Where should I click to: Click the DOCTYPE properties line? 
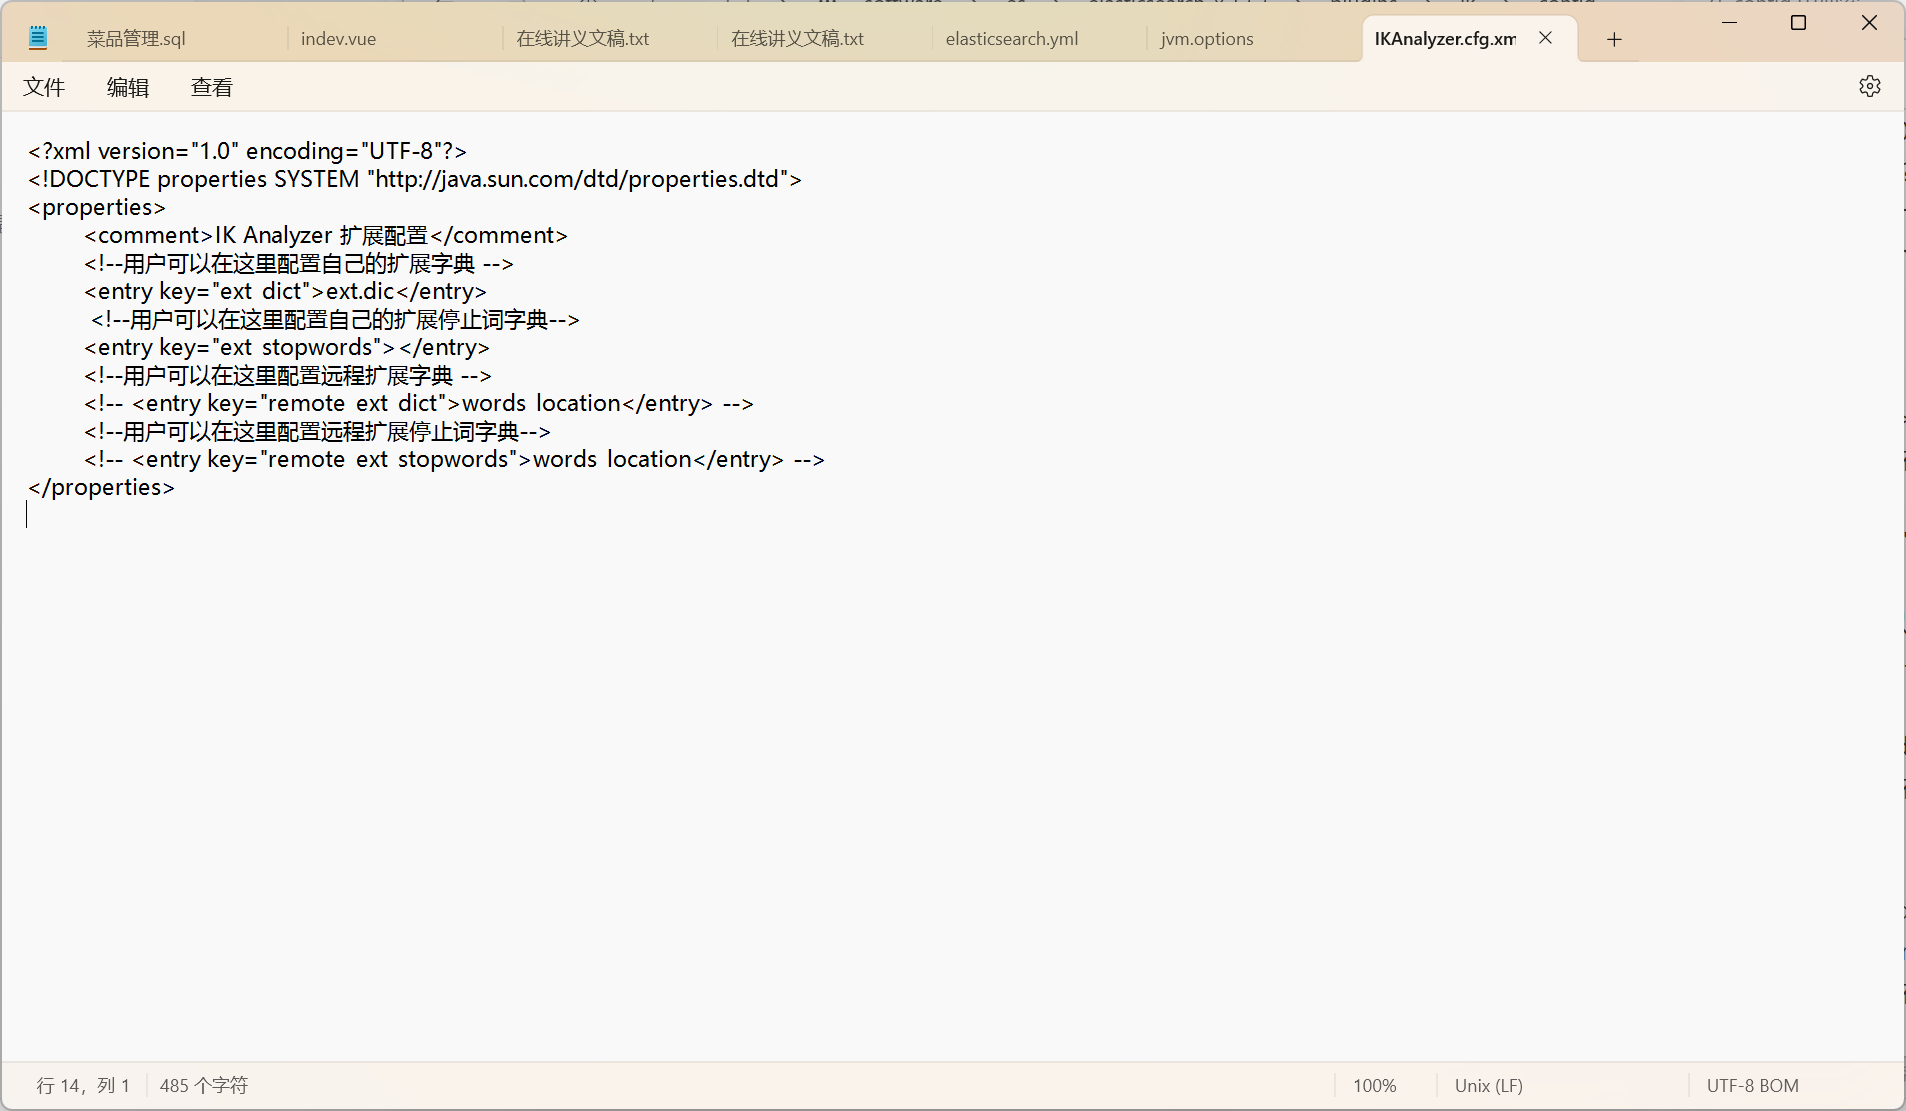(415, 179)
